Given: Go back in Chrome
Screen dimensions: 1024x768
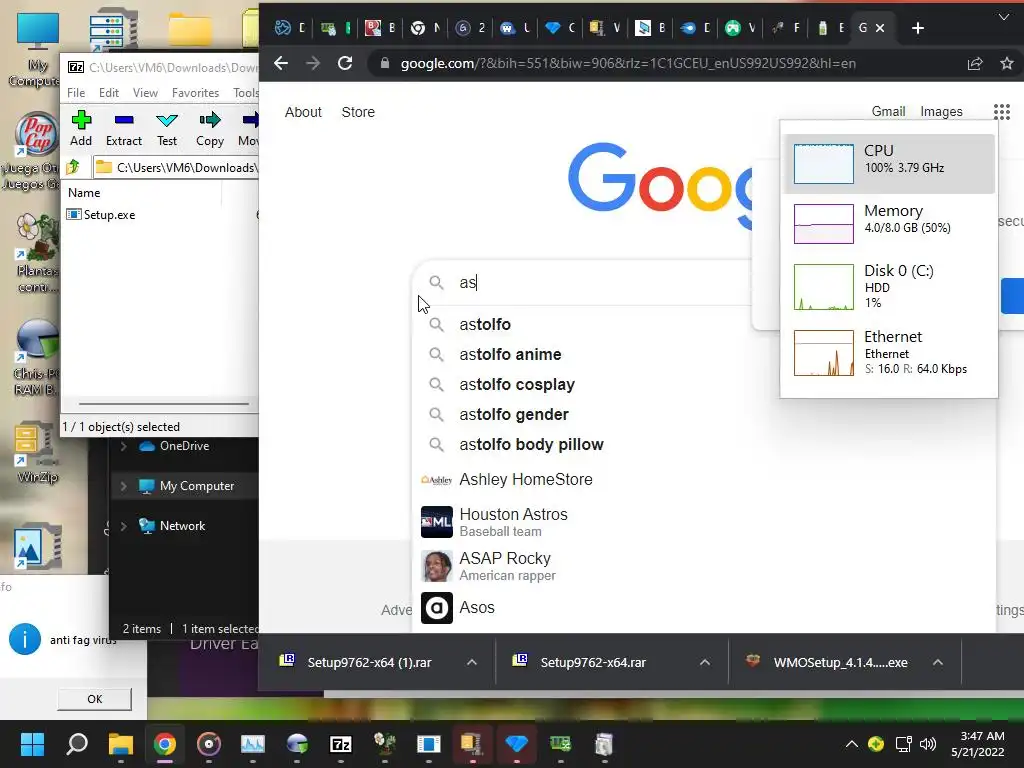Looking at the screenshot, I should (x=281, y=63).
